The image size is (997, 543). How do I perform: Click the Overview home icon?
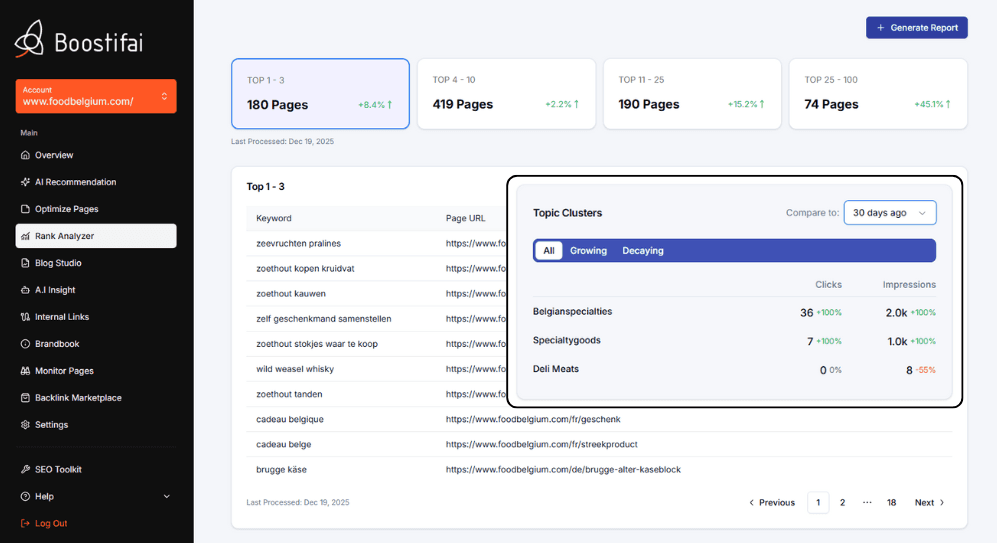point(25,155)
